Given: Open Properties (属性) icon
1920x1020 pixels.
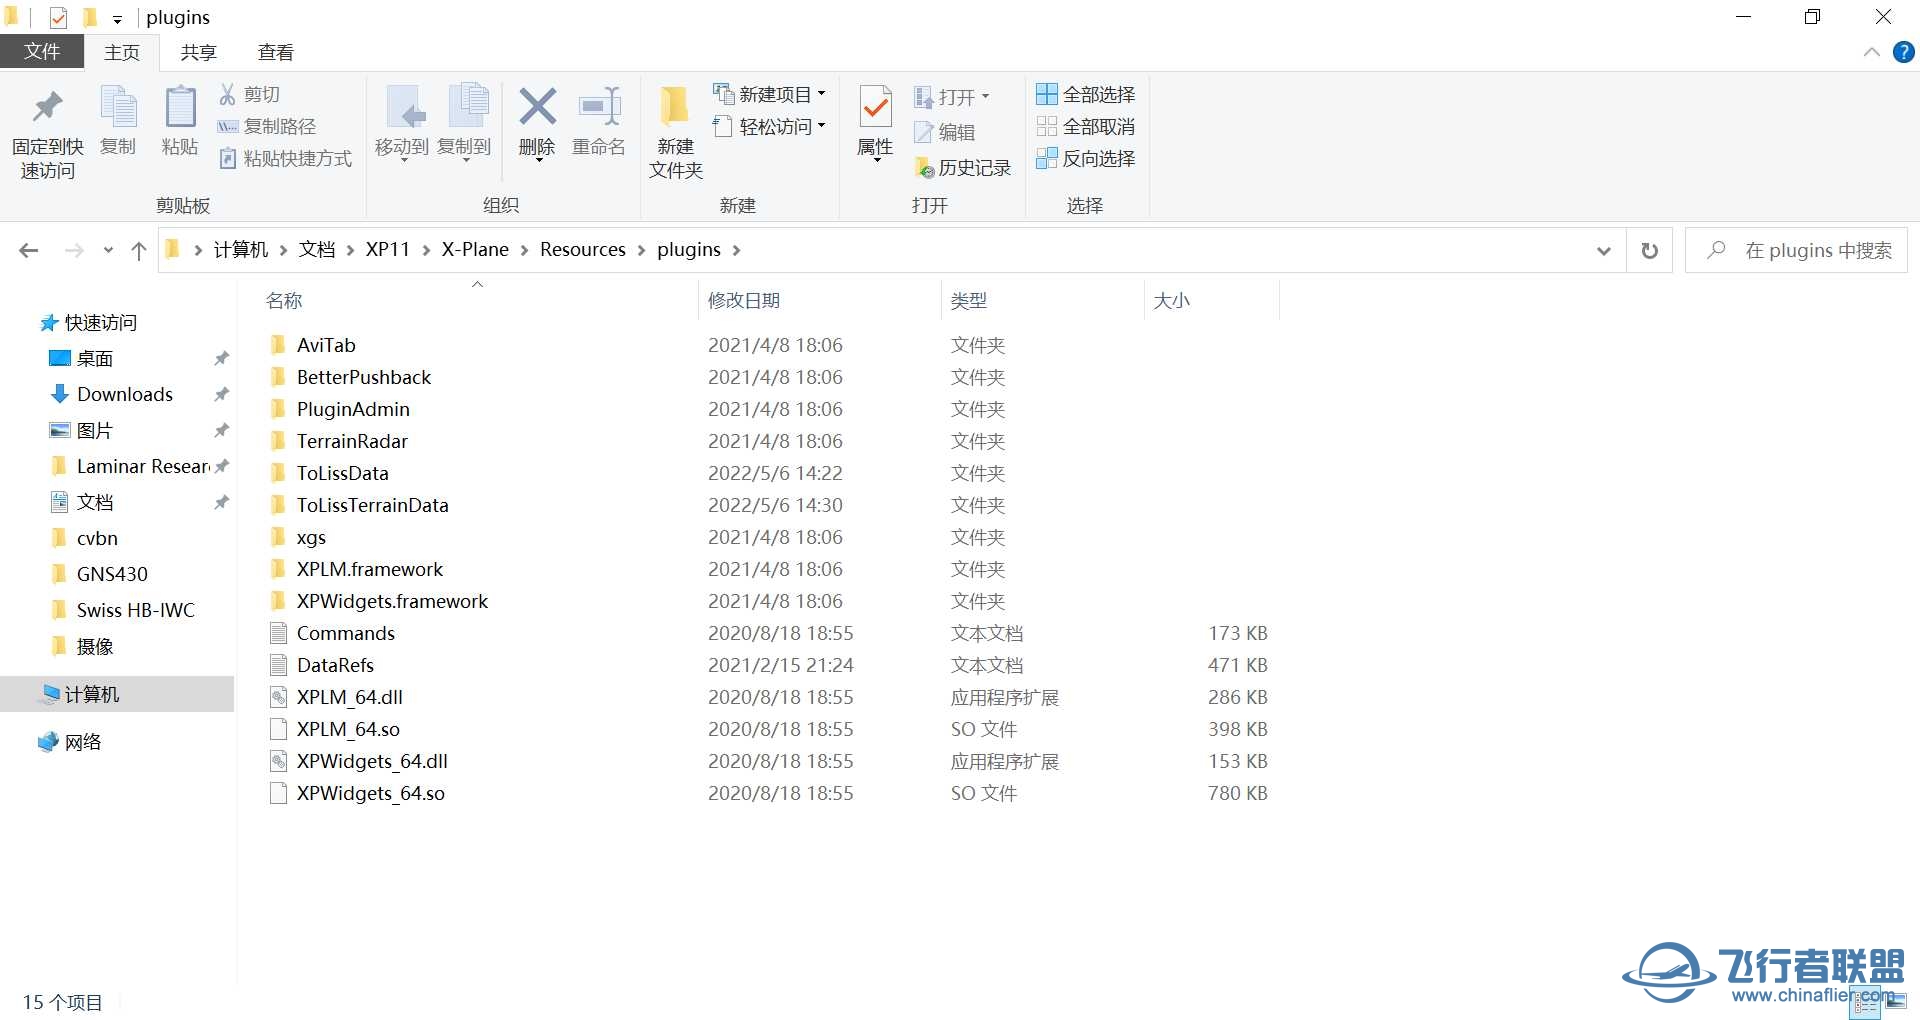Looking at the screenshot, I should [875, 108].
